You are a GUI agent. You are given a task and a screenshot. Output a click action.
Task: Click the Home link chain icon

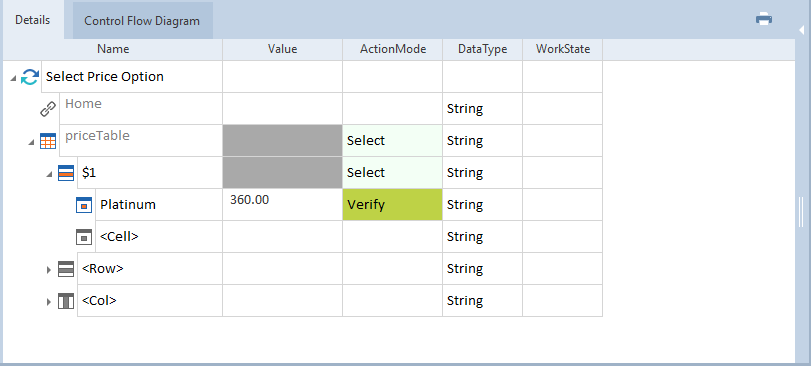pyautogui.click(x=48, y=109)
